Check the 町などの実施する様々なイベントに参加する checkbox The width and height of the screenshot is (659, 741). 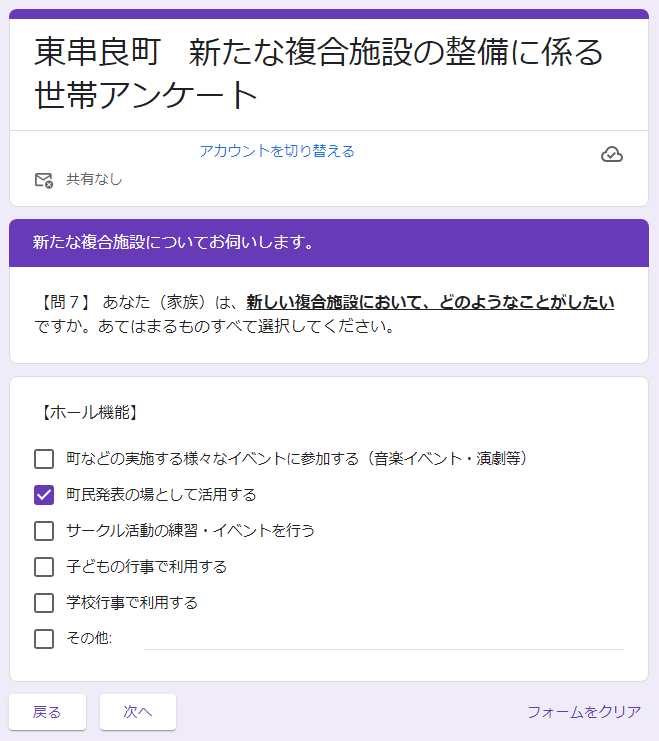point(44,459)
